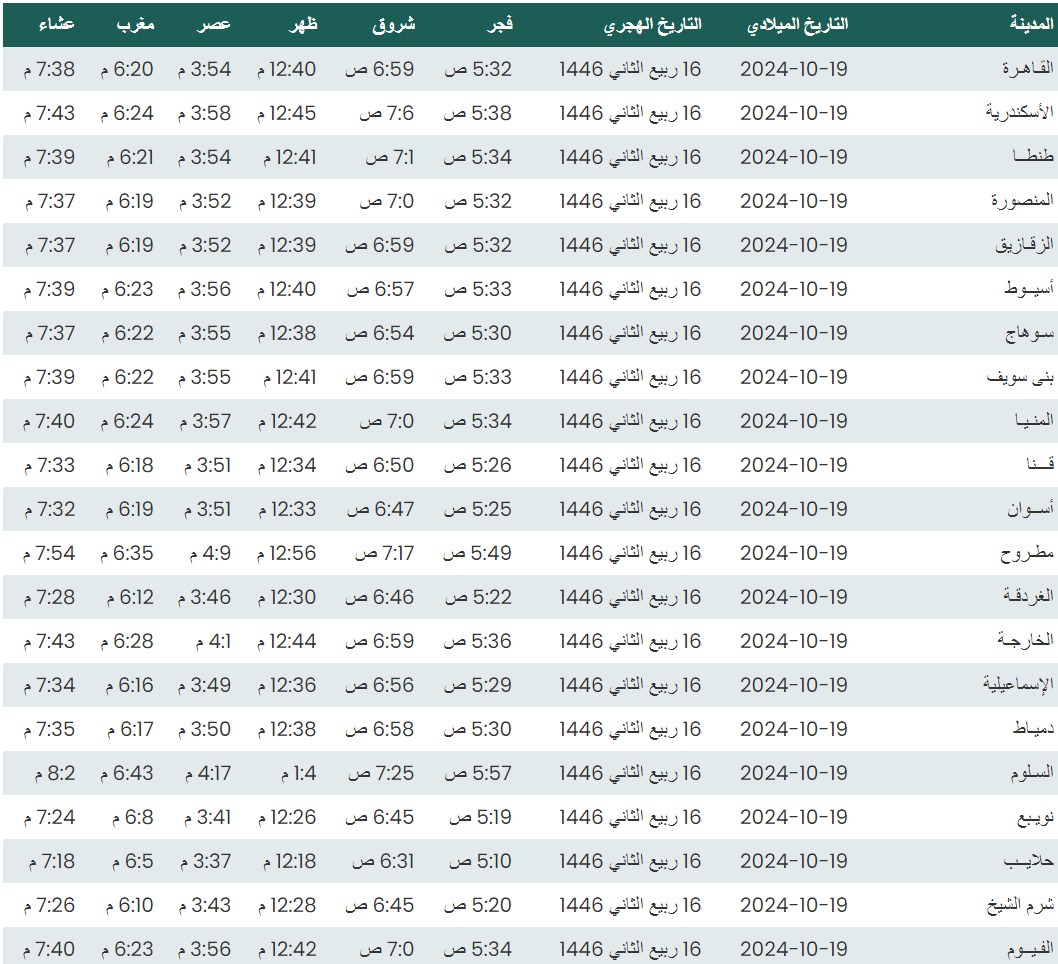
Task: Select the فجر column header
Action: (x=499, y=25)
